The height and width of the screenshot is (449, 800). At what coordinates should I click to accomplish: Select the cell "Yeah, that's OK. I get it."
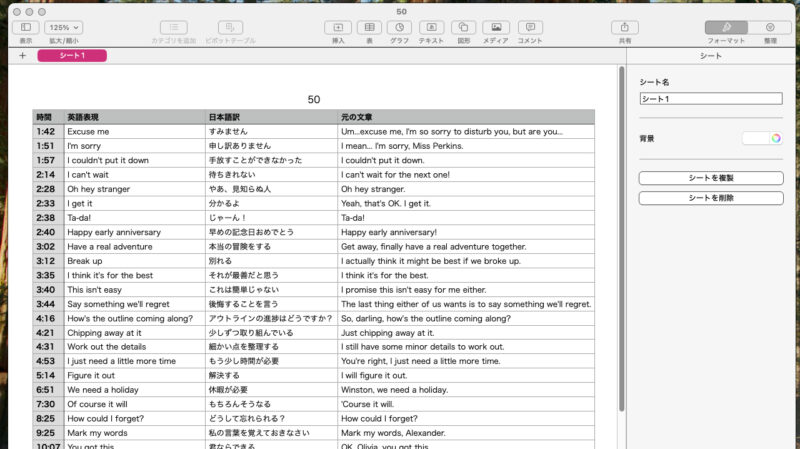coord(466,204)
